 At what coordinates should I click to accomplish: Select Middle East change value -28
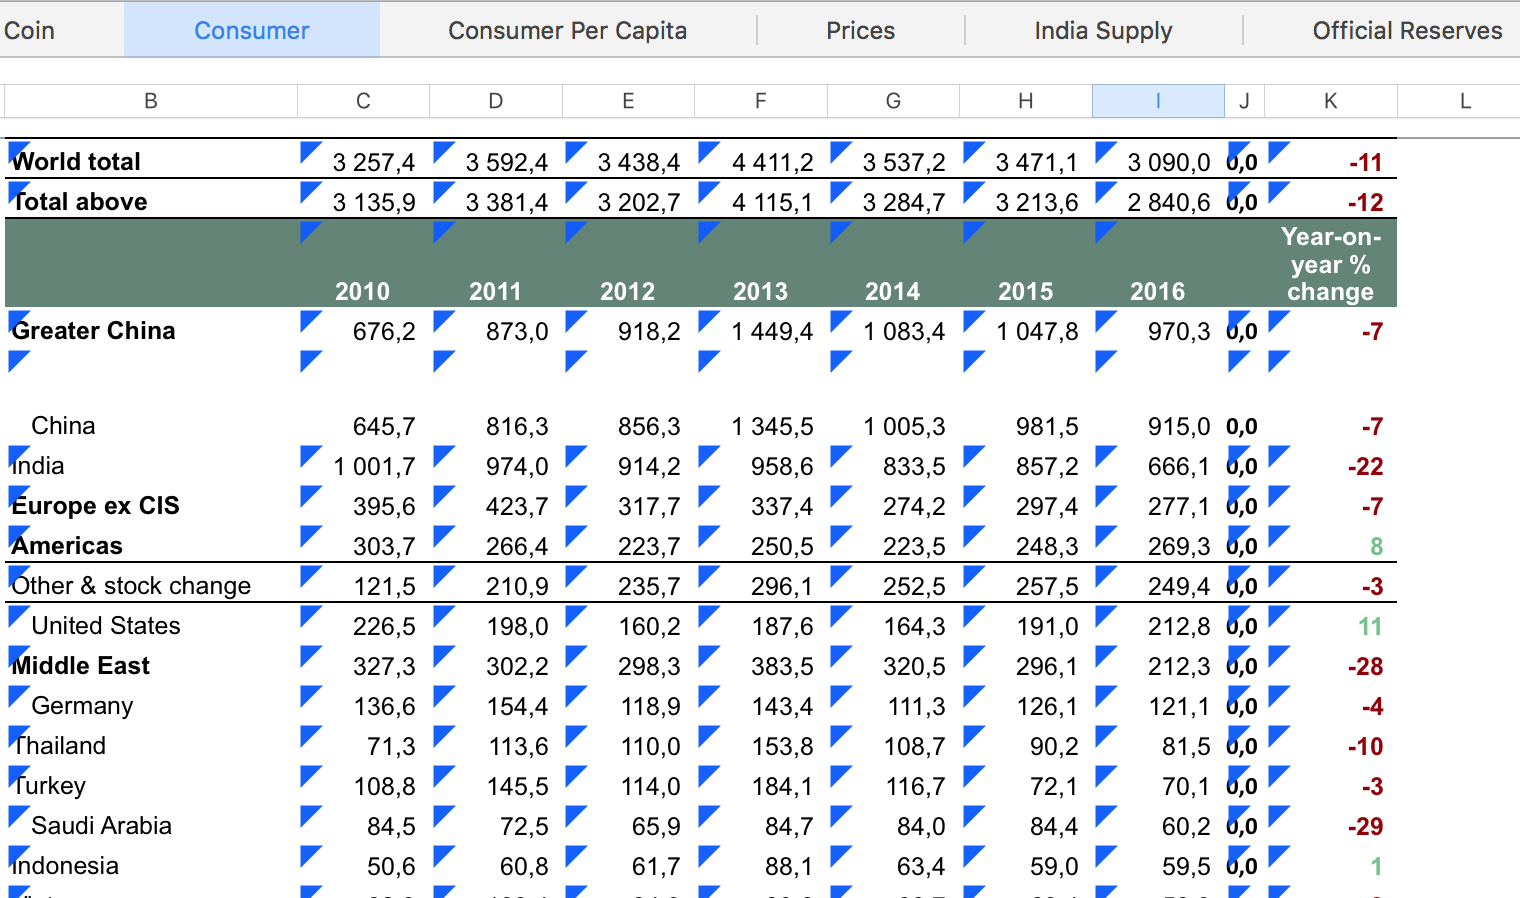[1365, 666]
